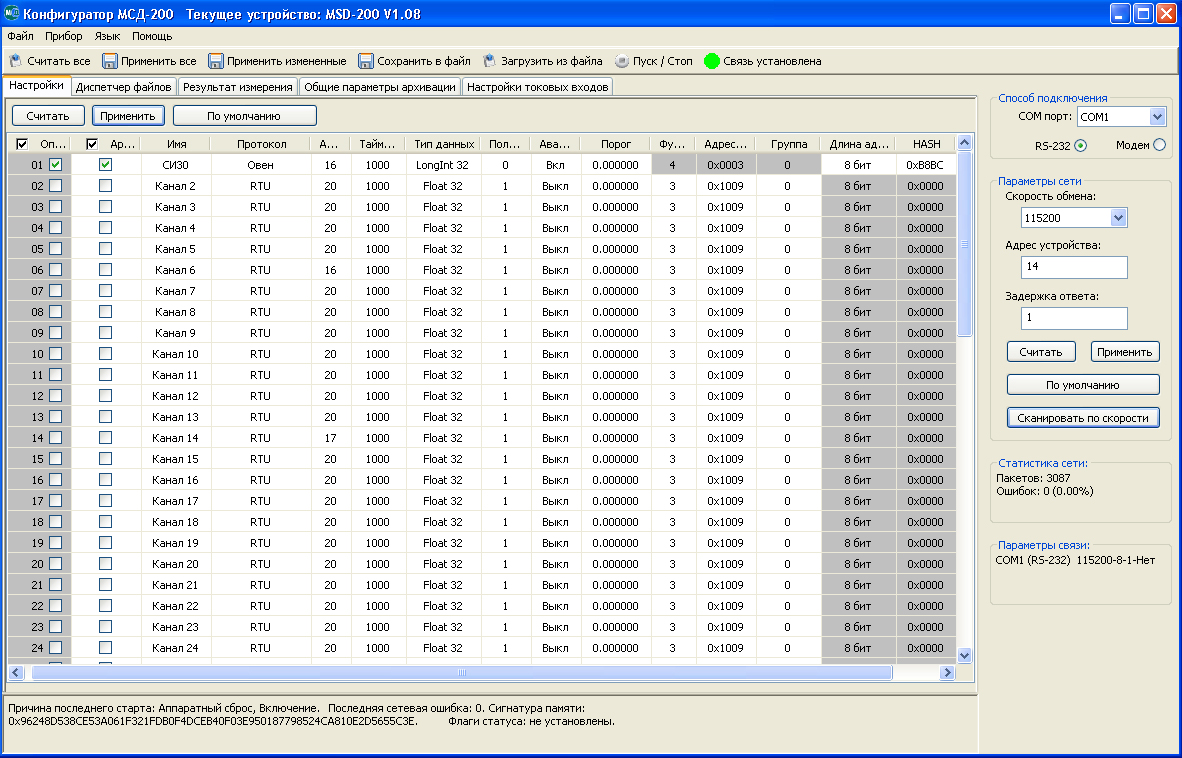The height and width of the screenshot is (758, 1182).
Task: Open the 'Результат измерения' tab
Action: coord(238,87)
